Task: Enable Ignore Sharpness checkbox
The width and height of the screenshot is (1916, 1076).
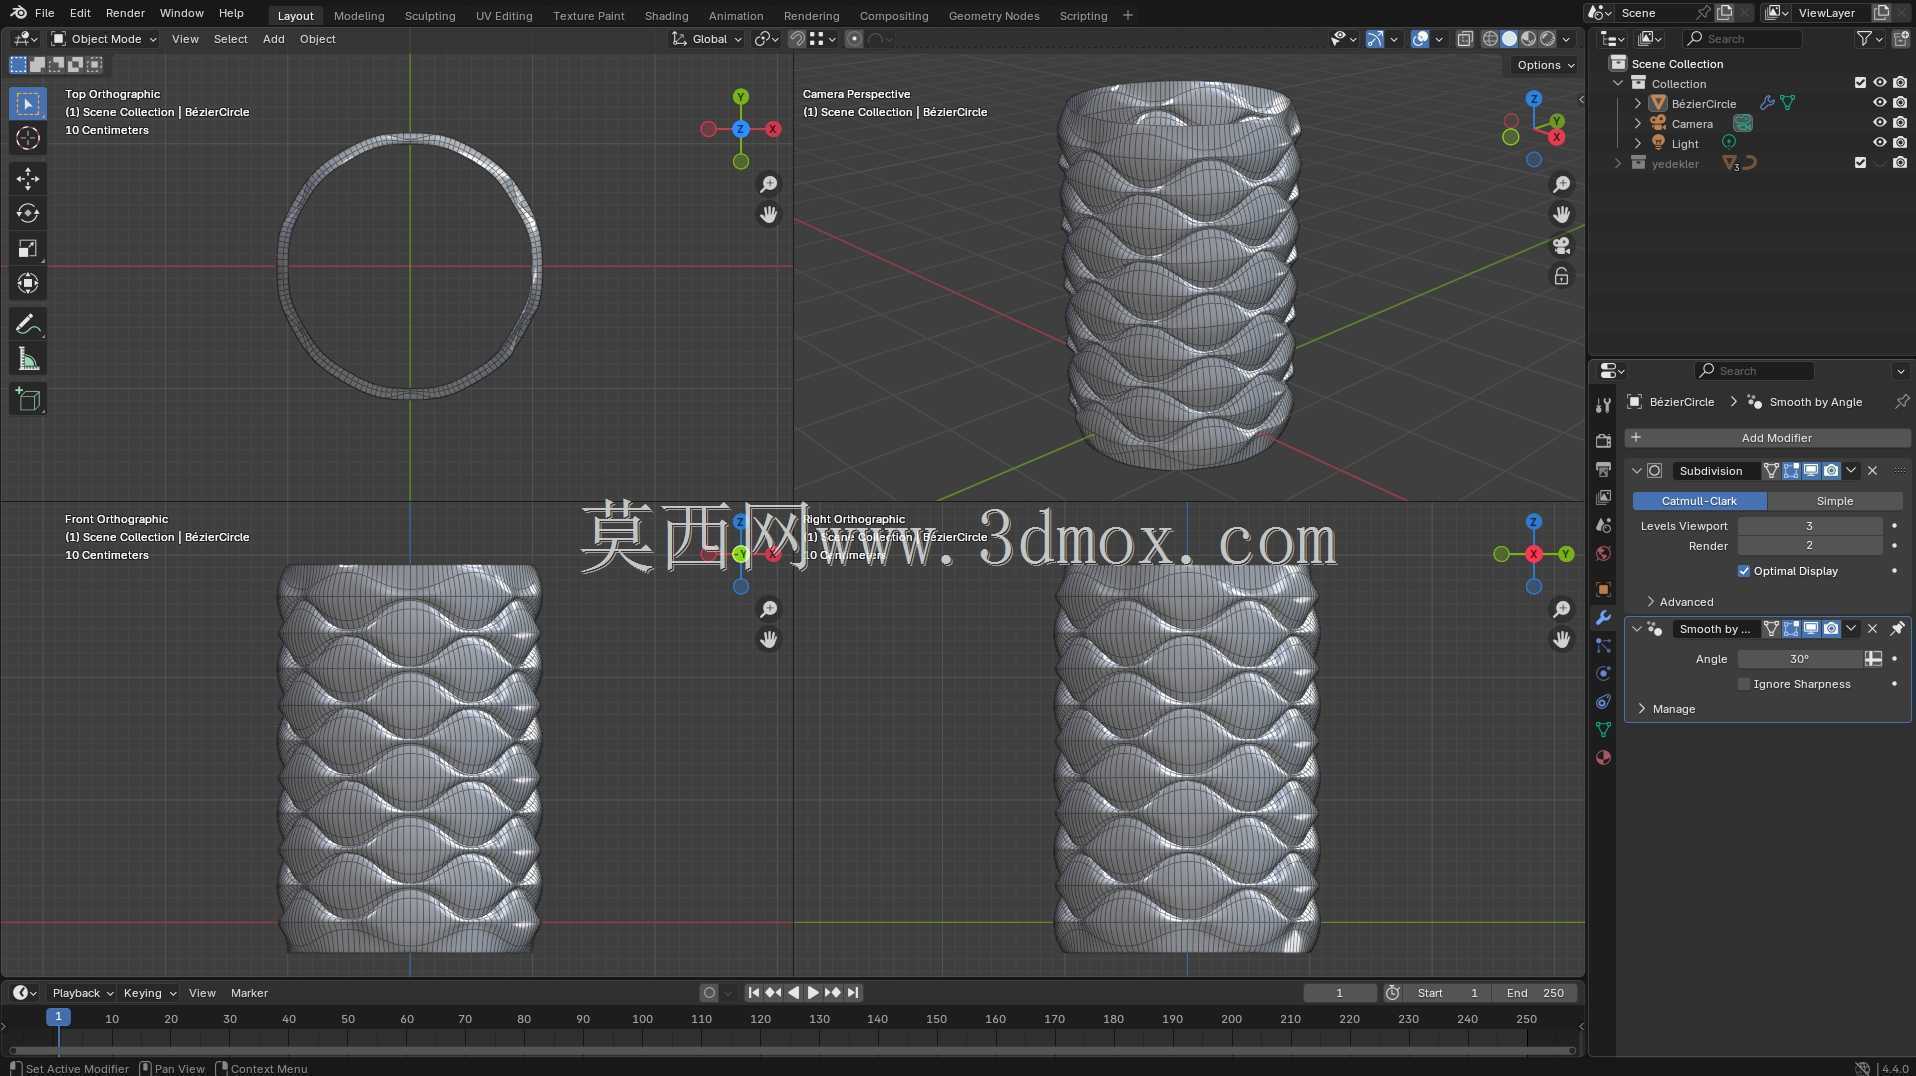Action: tap(1744, 684)
